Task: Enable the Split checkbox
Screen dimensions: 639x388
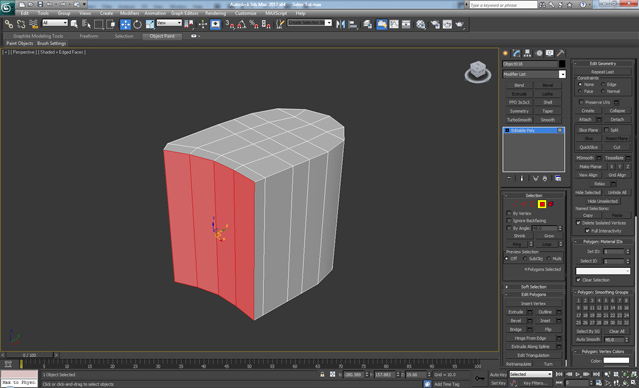Action: (606, 130)
